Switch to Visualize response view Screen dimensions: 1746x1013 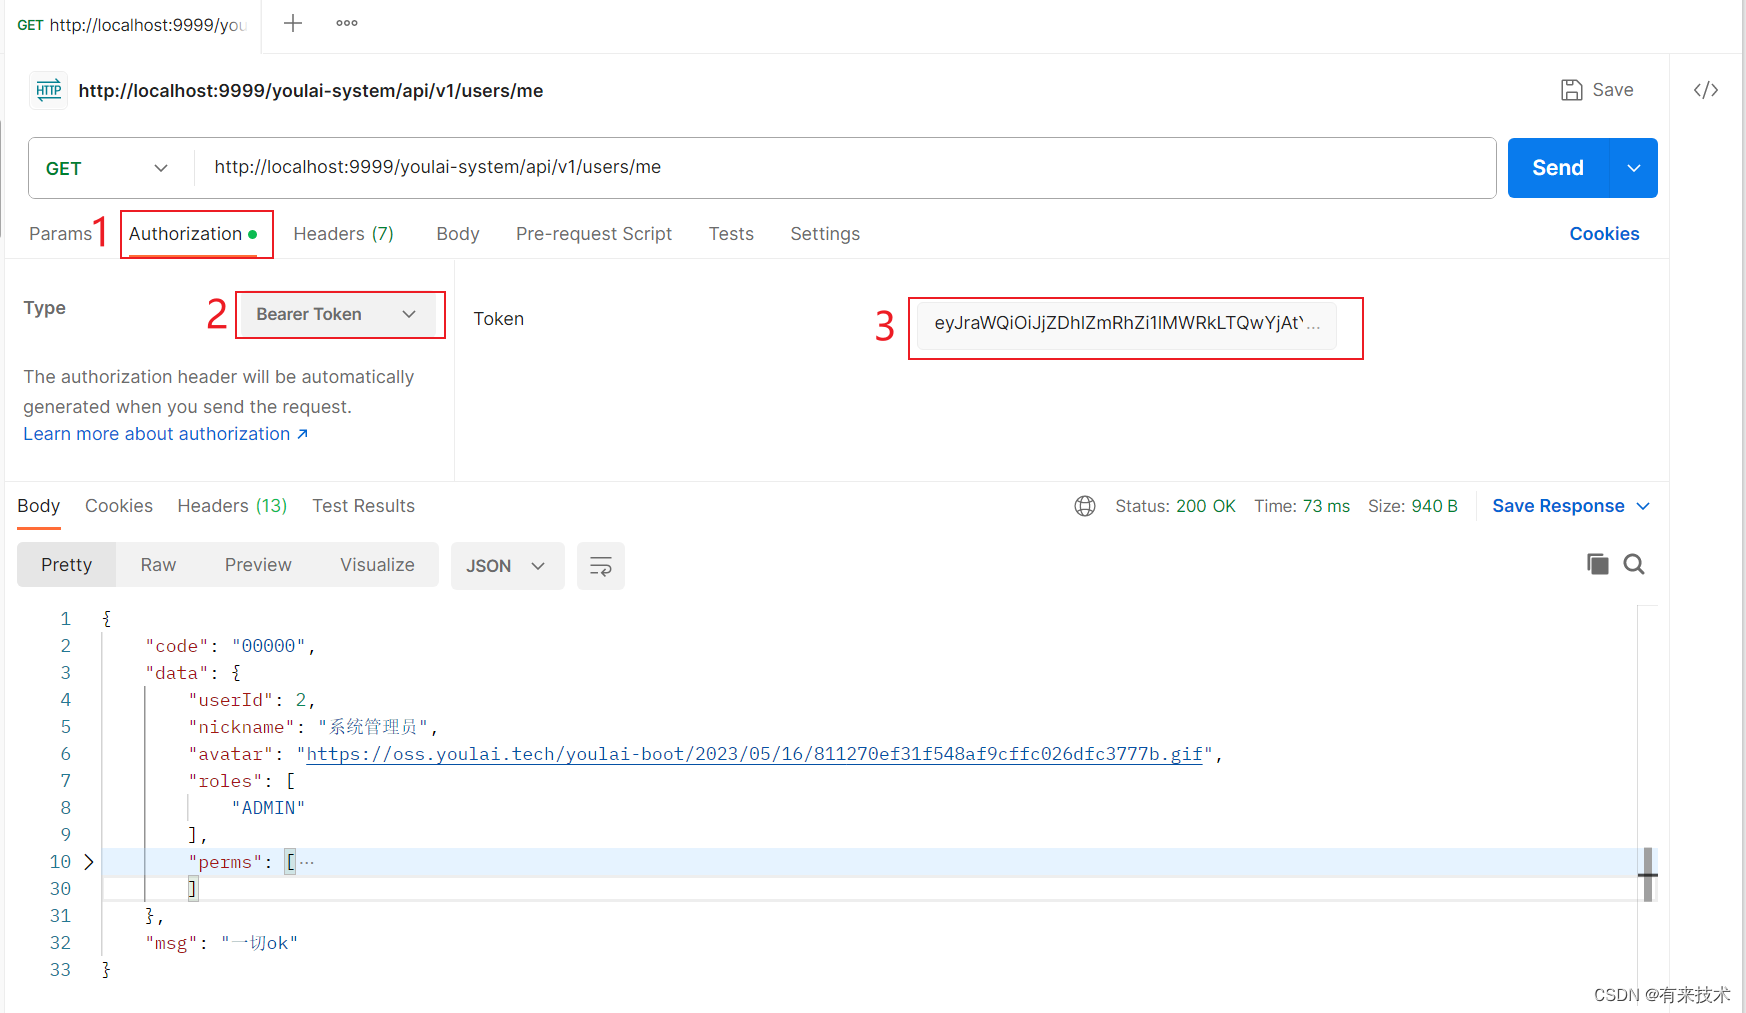pos(377,565)
